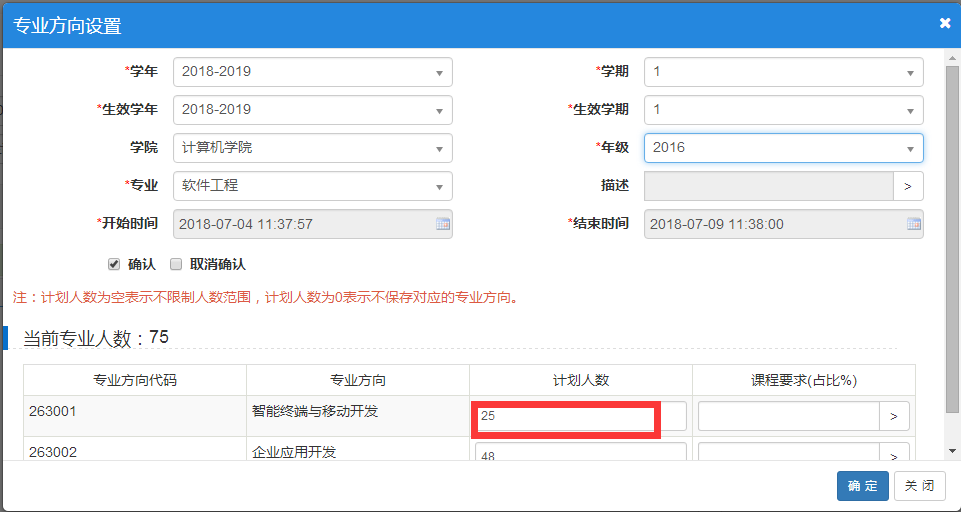Expand the 专业 dropdown showing 软件工程
The image size is (961, 512).
[312, 186]
